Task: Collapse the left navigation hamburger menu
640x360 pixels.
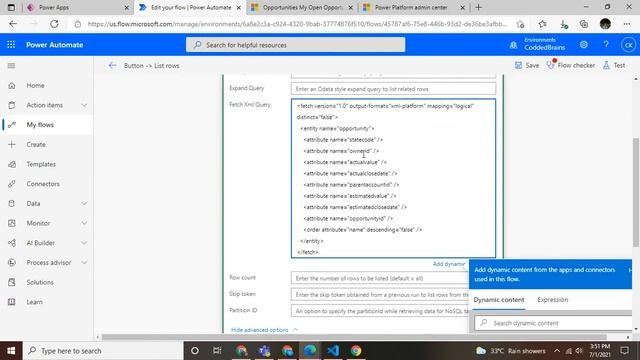Action: point(11,66)
